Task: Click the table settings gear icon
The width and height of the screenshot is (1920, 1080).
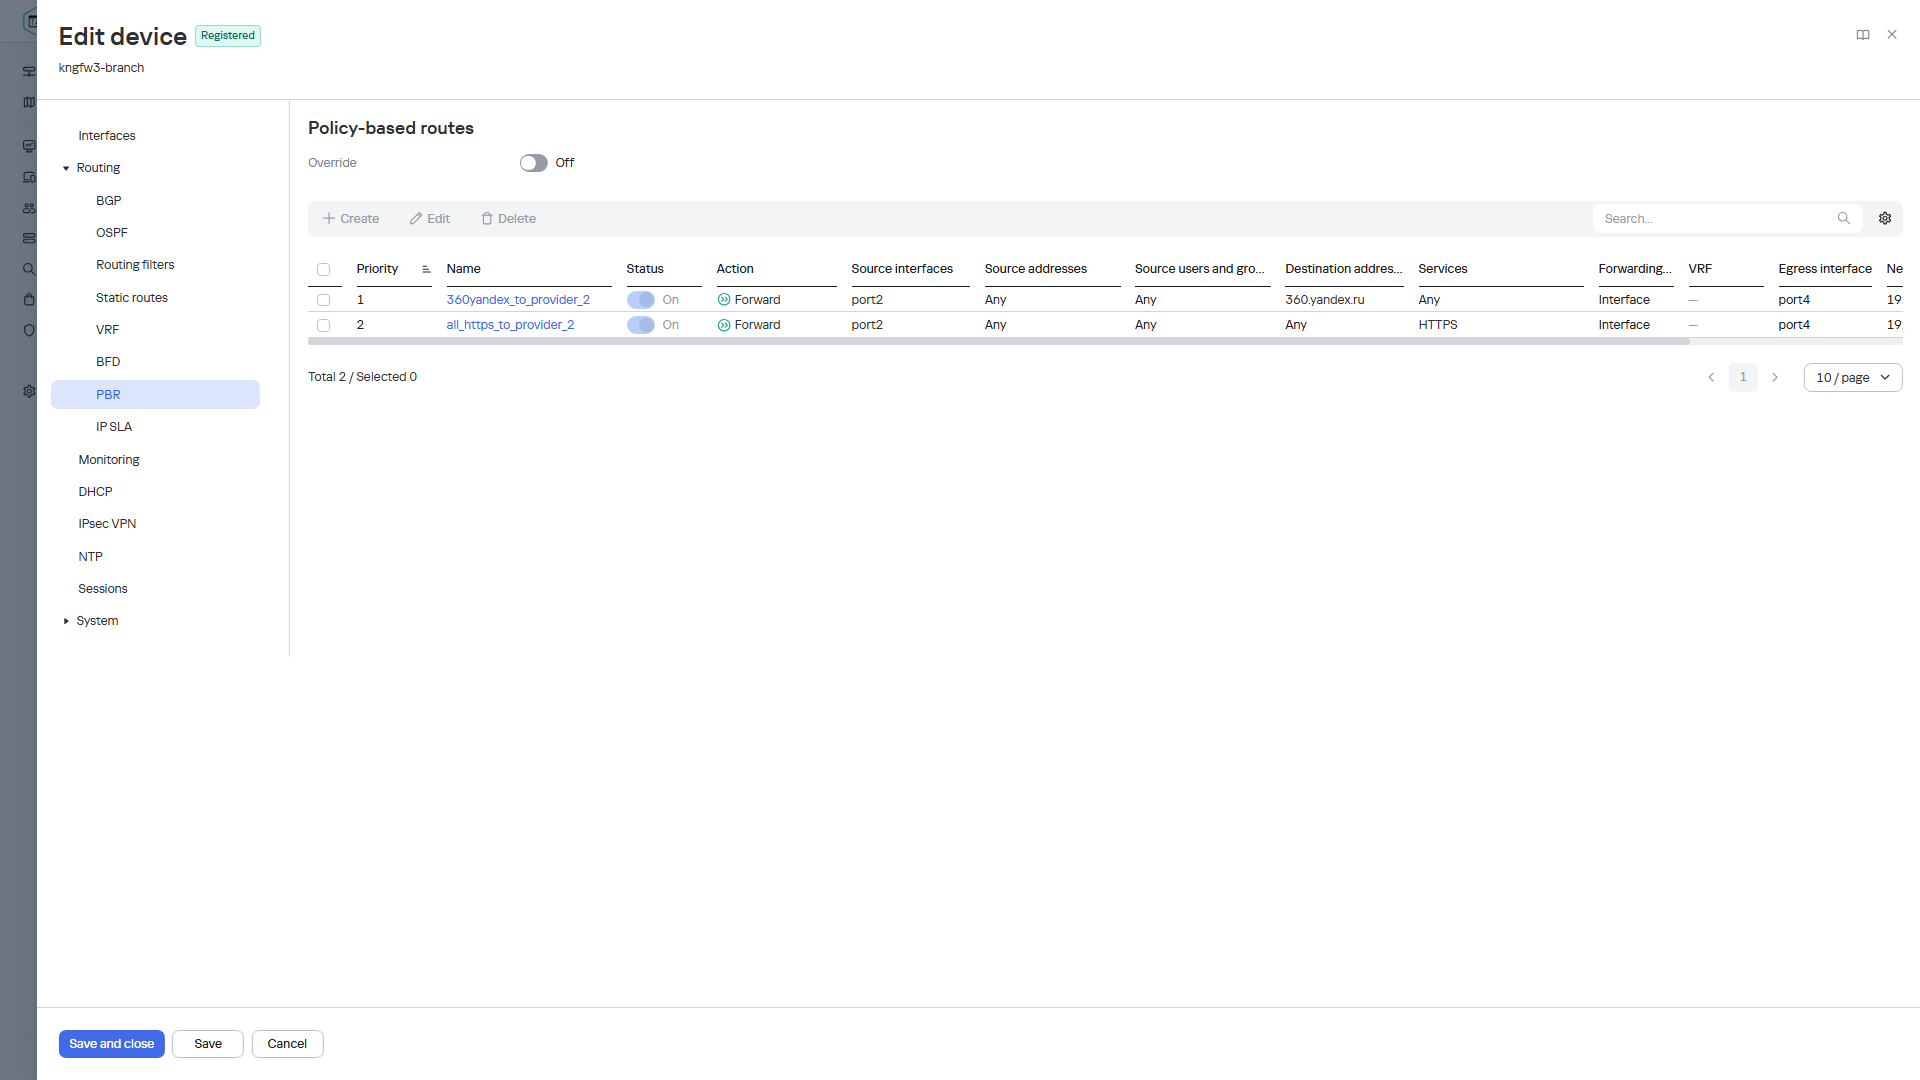Action: point(1885,218)
